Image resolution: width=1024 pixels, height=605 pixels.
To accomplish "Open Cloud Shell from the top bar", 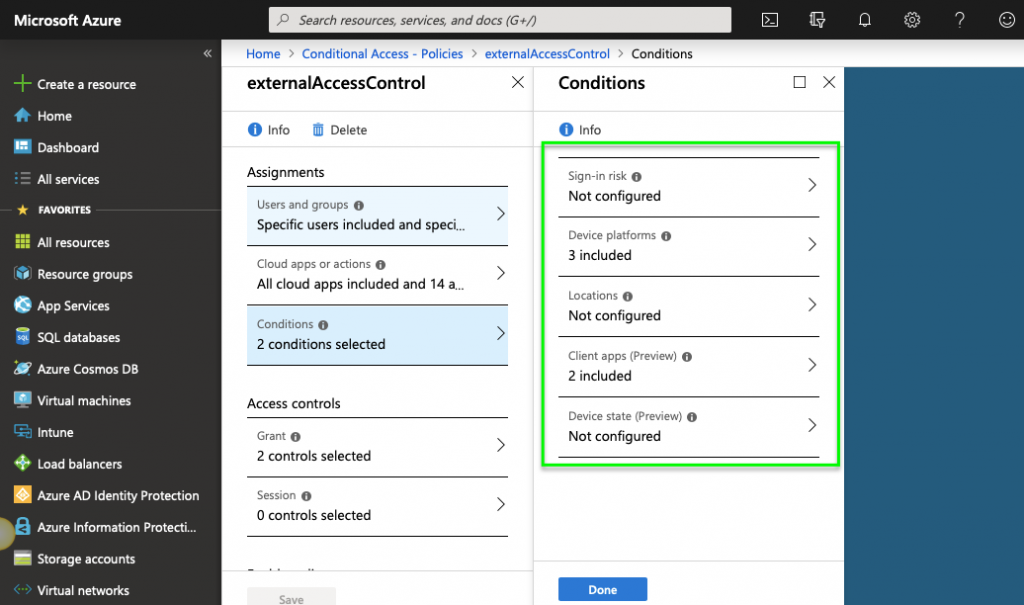I will coord(770,20).
